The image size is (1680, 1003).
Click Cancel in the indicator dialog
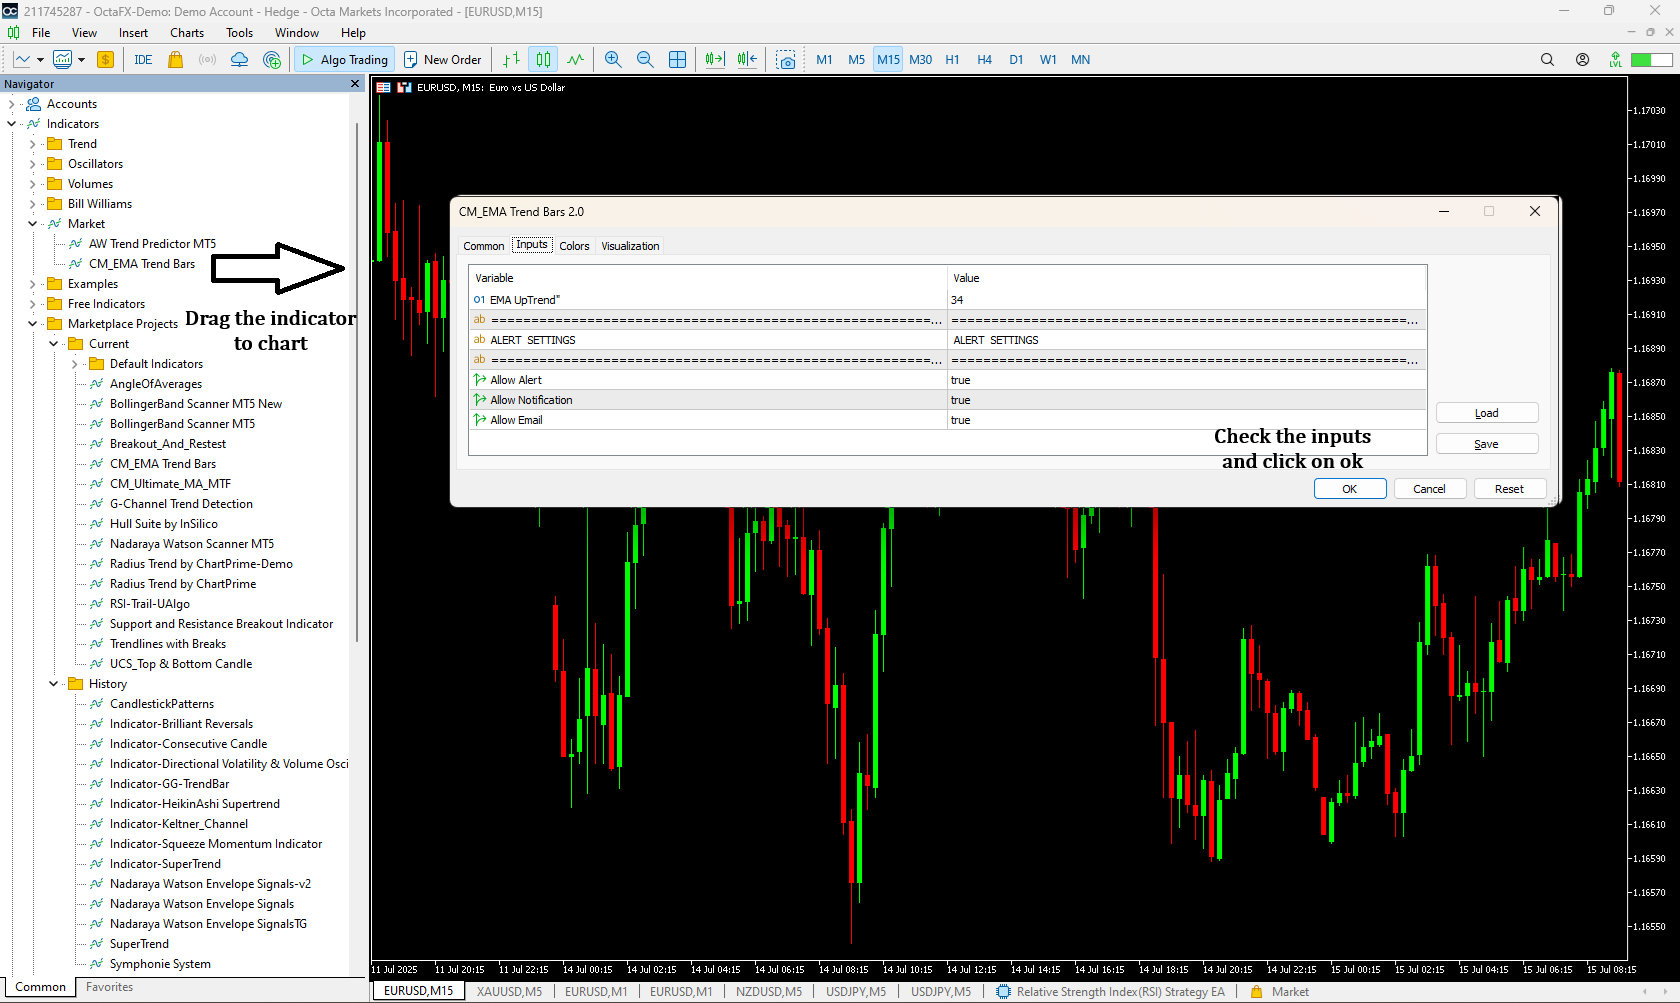1429,489
